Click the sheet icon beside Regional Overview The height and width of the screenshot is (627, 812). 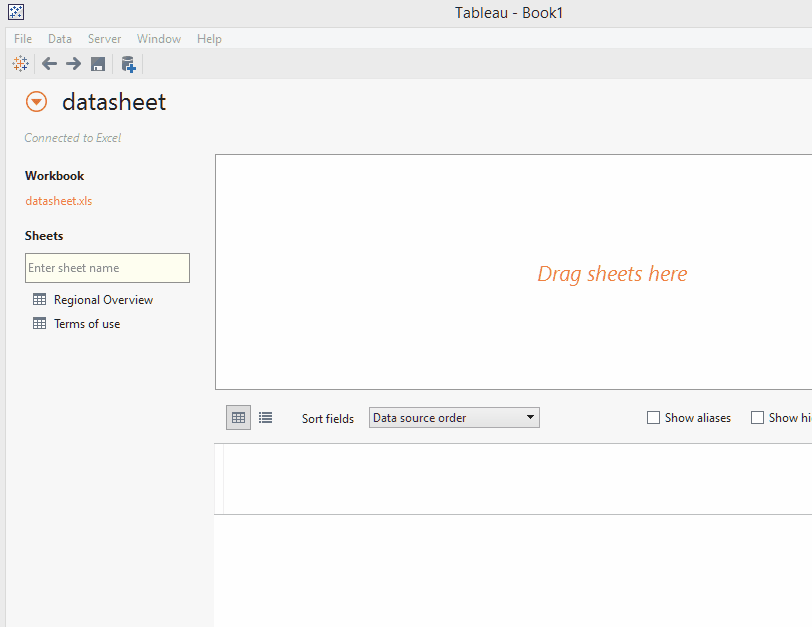pos(38,299)
